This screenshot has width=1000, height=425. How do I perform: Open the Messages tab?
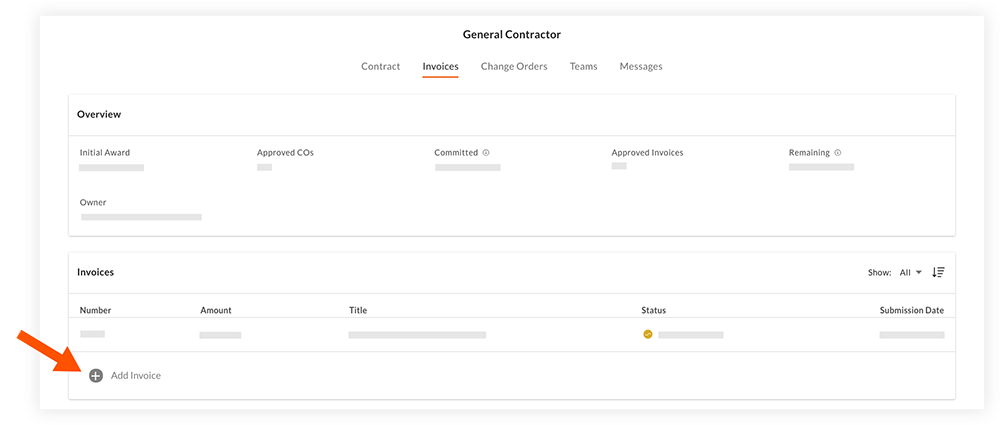tap(641, 66)
